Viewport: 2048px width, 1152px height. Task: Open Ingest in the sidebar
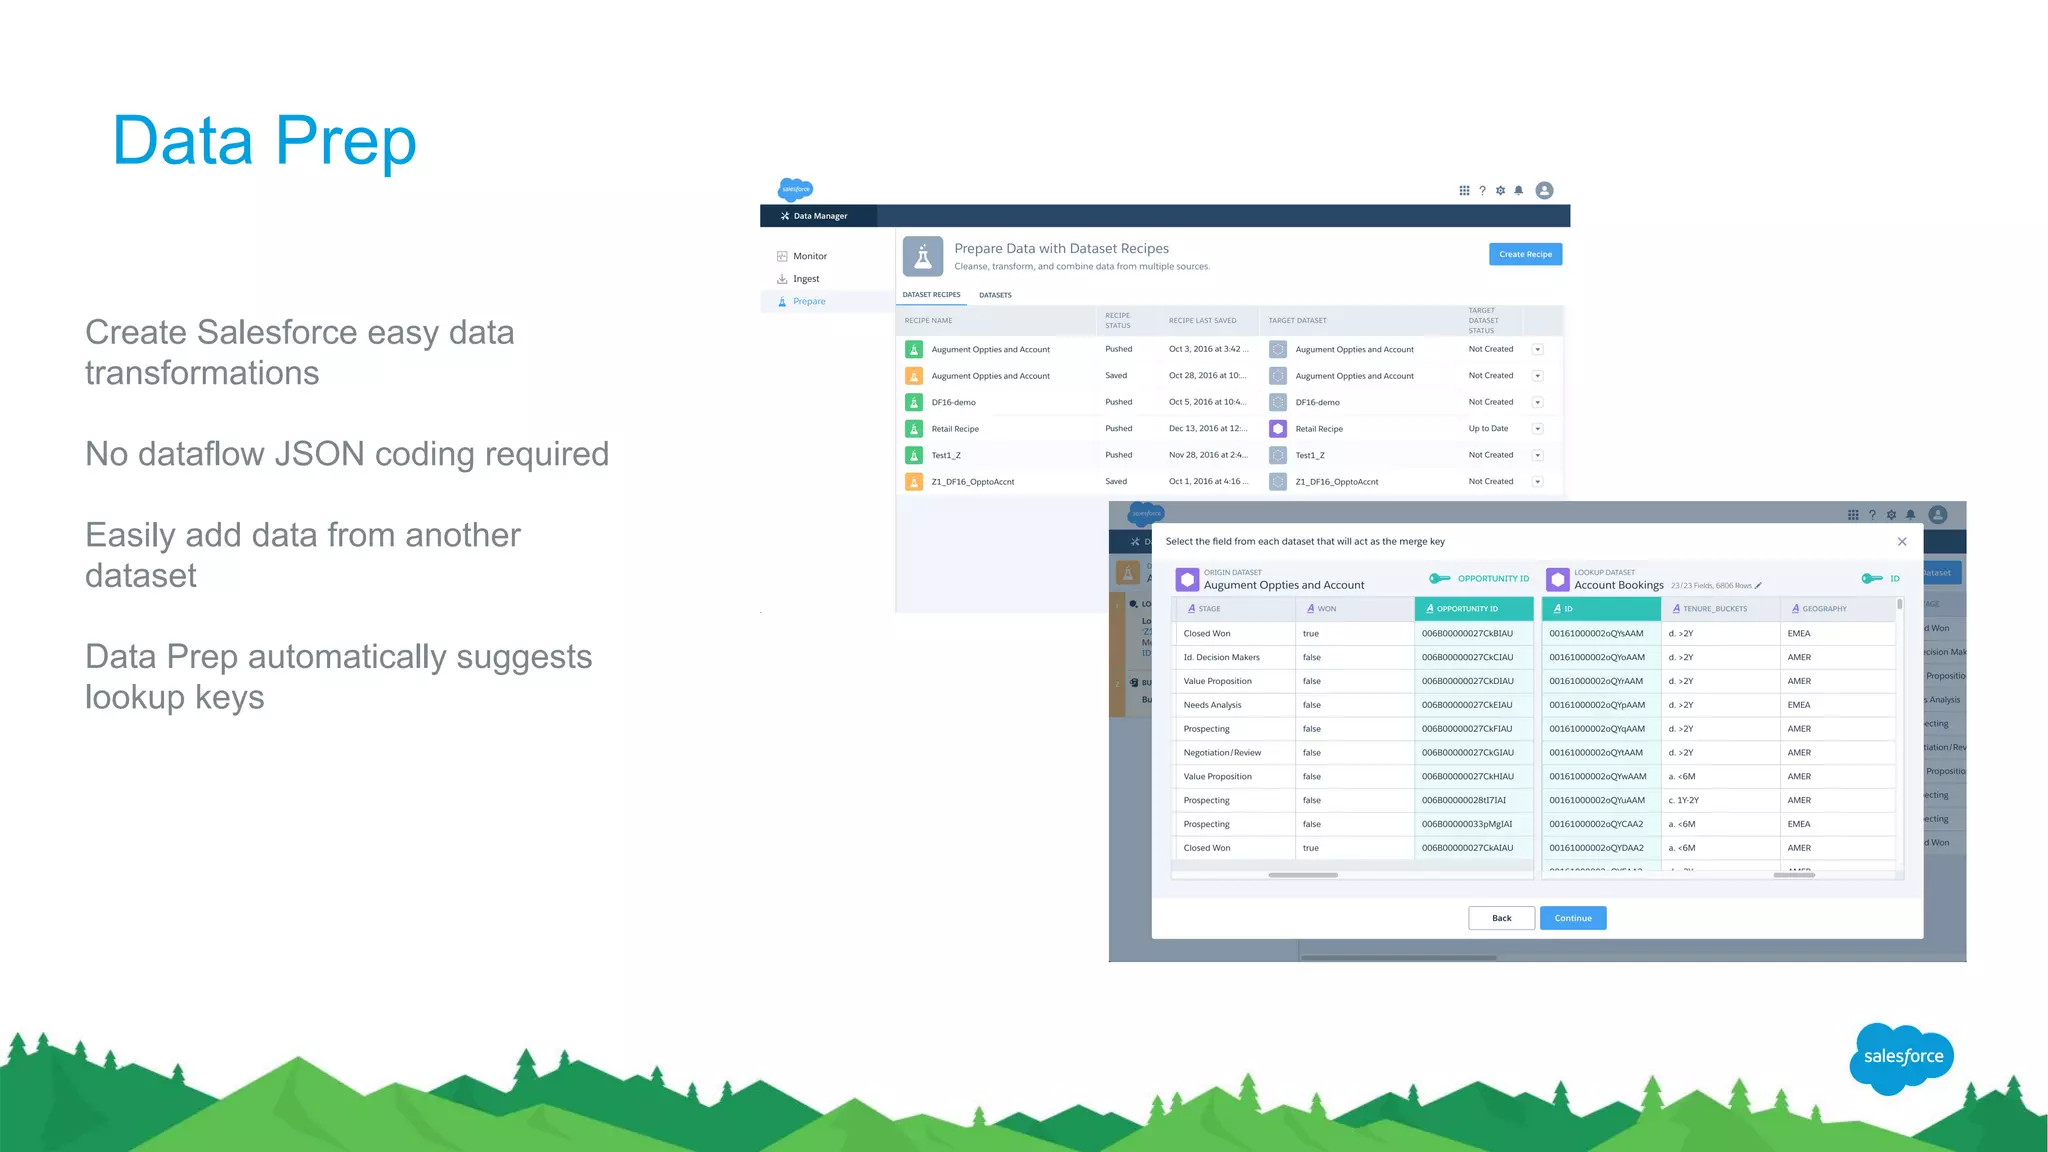click(x=805, y=279)
